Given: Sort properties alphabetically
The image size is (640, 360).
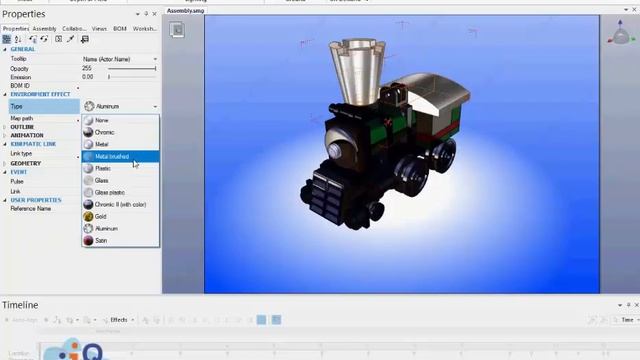Looking at the screenshot, I should tap(18, 39).
